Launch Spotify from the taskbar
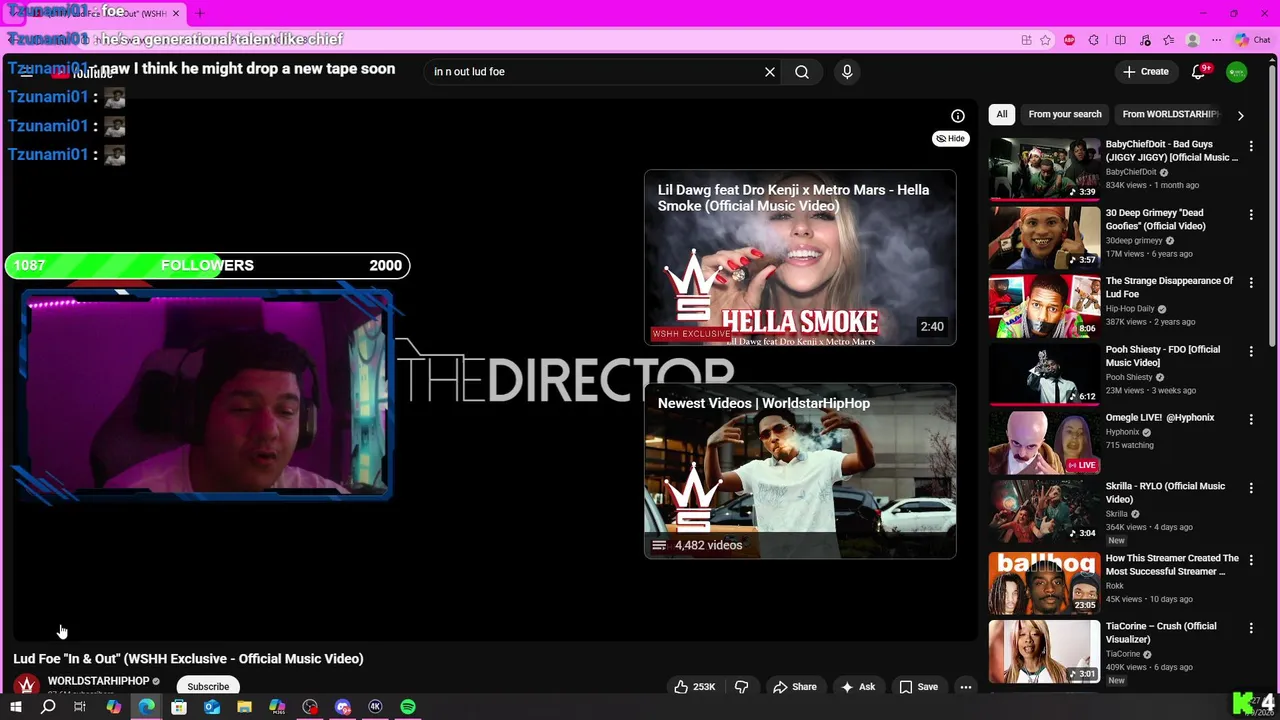 tap(408, 707)
